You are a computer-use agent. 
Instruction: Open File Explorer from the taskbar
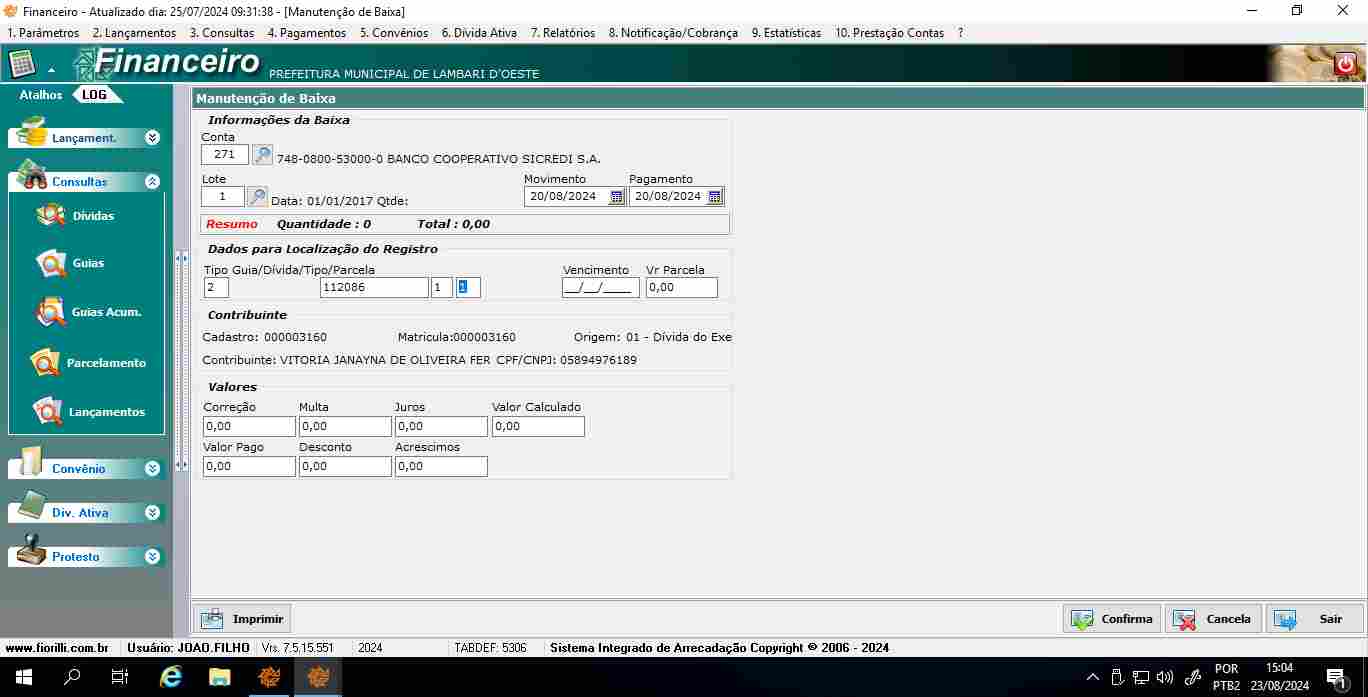(219, 677)
